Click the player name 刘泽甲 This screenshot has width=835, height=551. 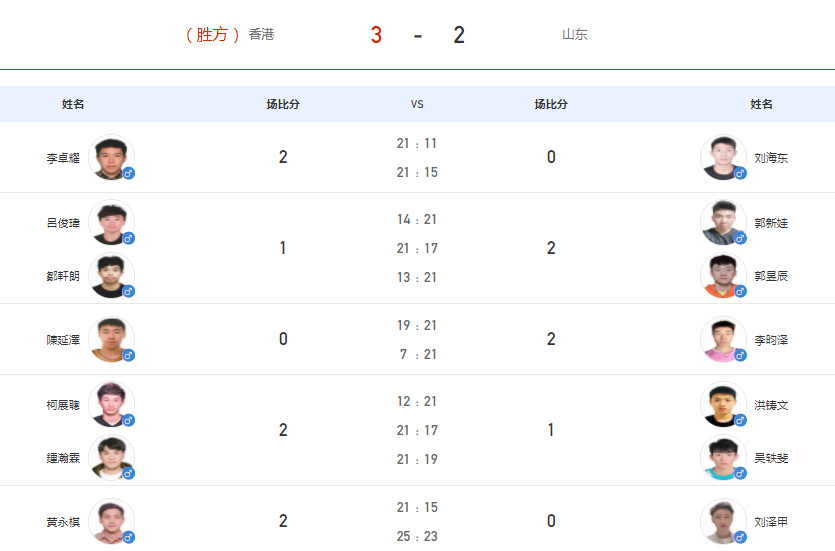pos(771,522)
